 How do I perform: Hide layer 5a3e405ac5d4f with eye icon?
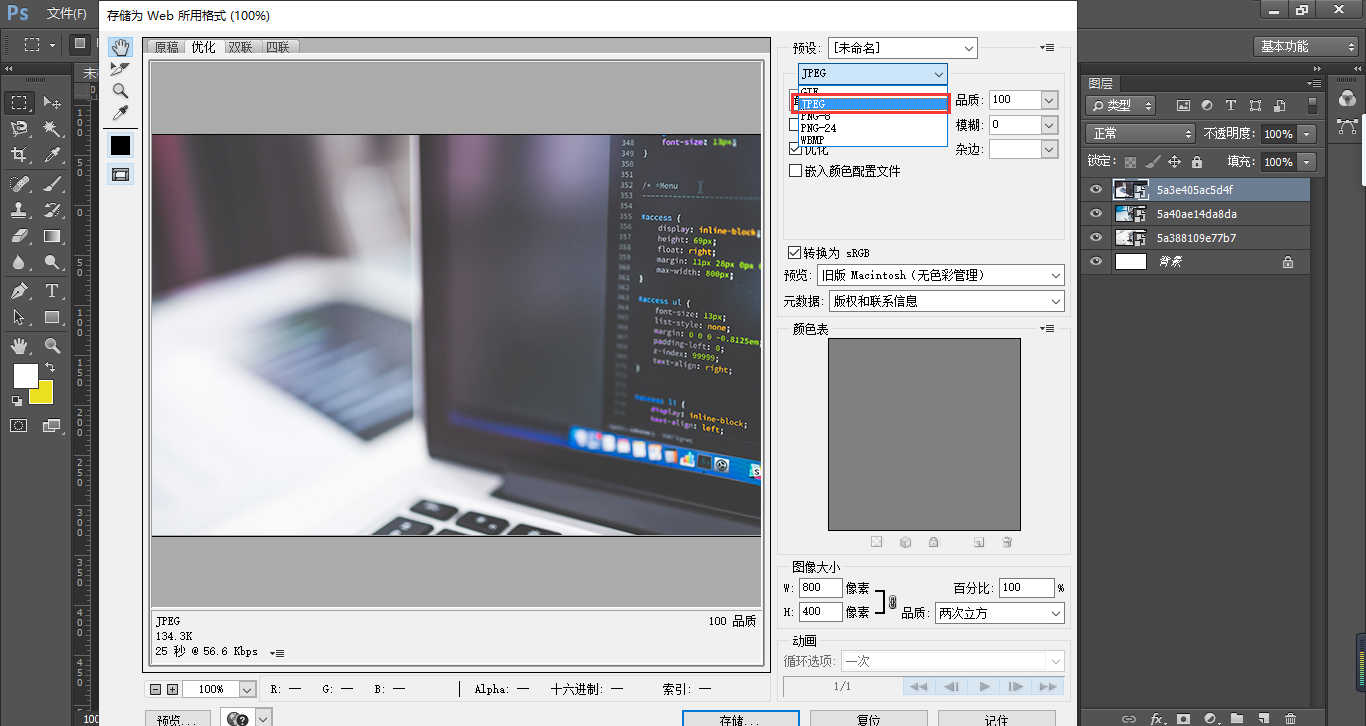coord(1096,189)
